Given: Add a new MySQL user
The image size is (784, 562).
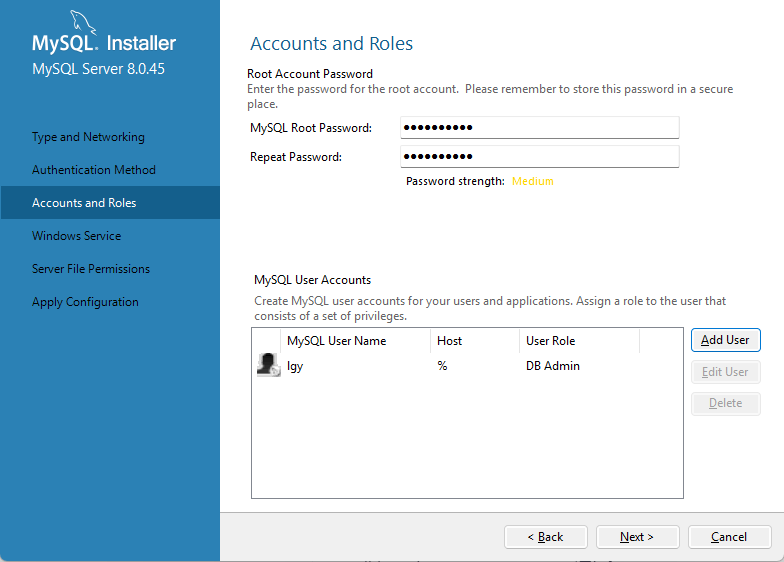Looking at the screenshot, I should tap(726, 340).
